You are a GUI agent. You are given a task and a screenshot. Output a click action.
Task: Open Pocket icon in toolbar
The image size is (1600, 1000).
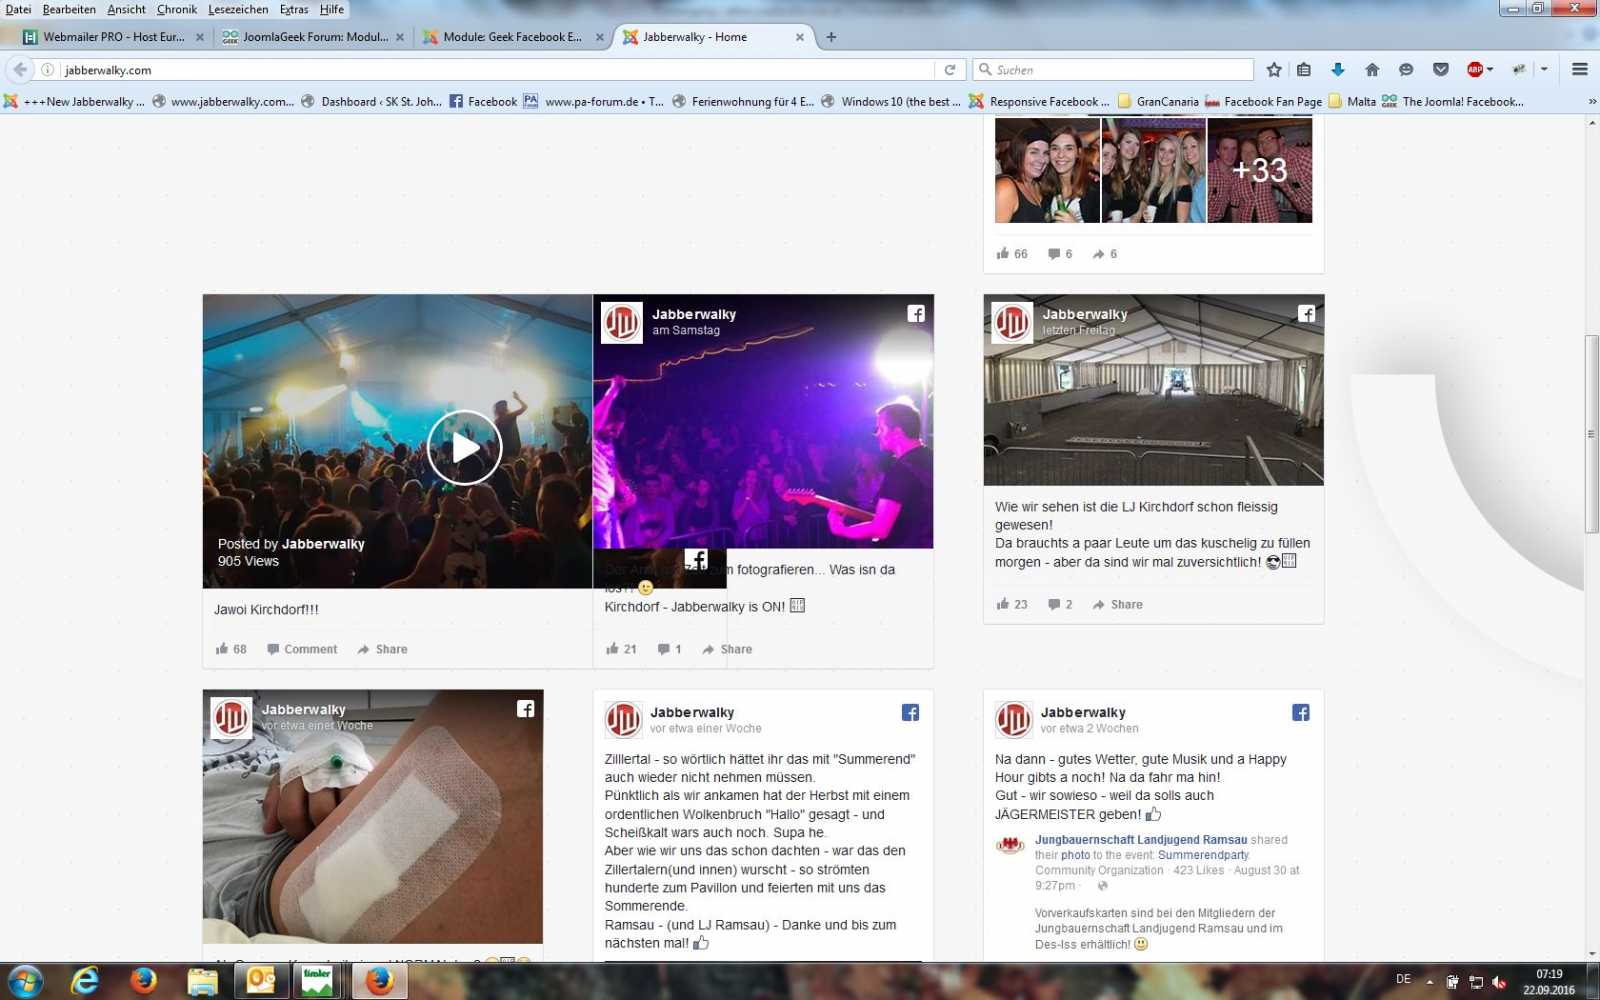coord(1441,70)
